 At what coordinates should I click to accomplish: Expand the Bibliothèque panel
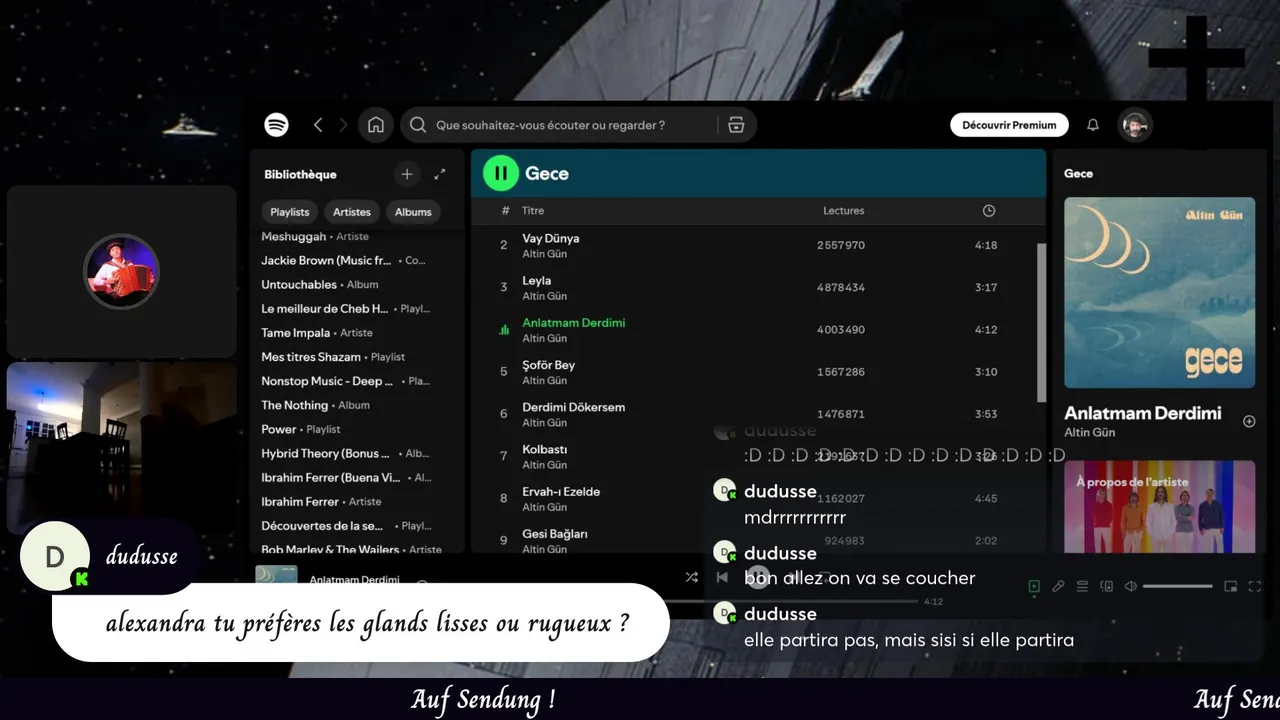point(439,174)
